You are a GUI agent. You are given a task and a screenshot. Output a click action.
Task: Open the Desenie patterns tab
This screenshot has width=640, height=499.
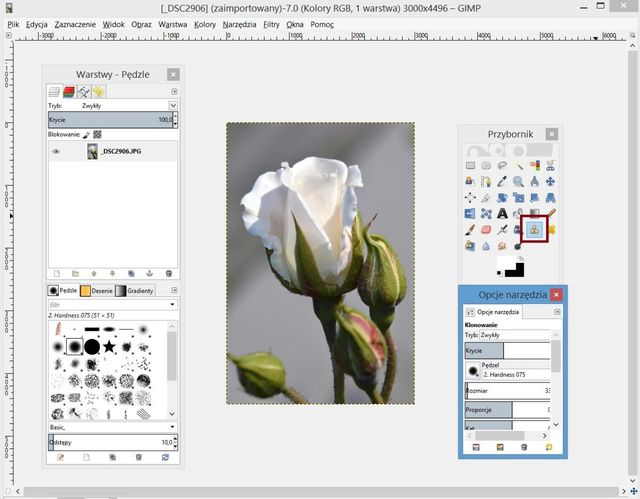click(98, 290)
